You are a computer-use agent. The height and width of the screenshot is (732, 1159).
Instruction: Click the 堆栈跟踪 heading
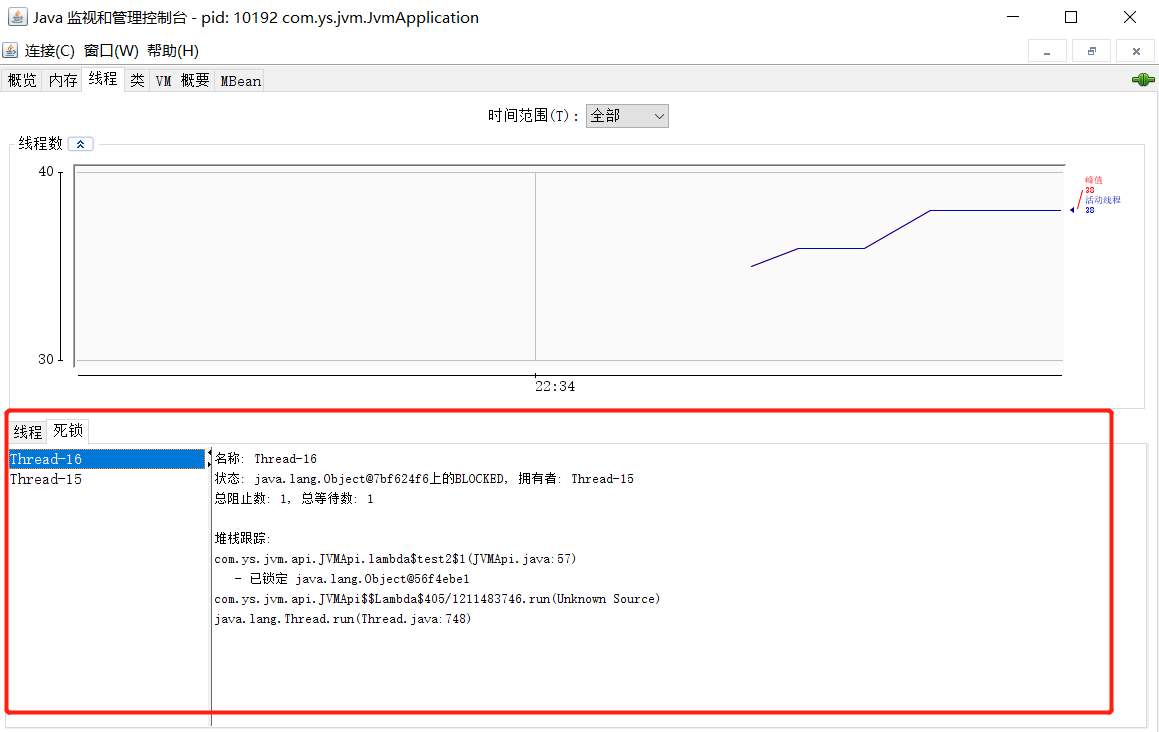242,538
